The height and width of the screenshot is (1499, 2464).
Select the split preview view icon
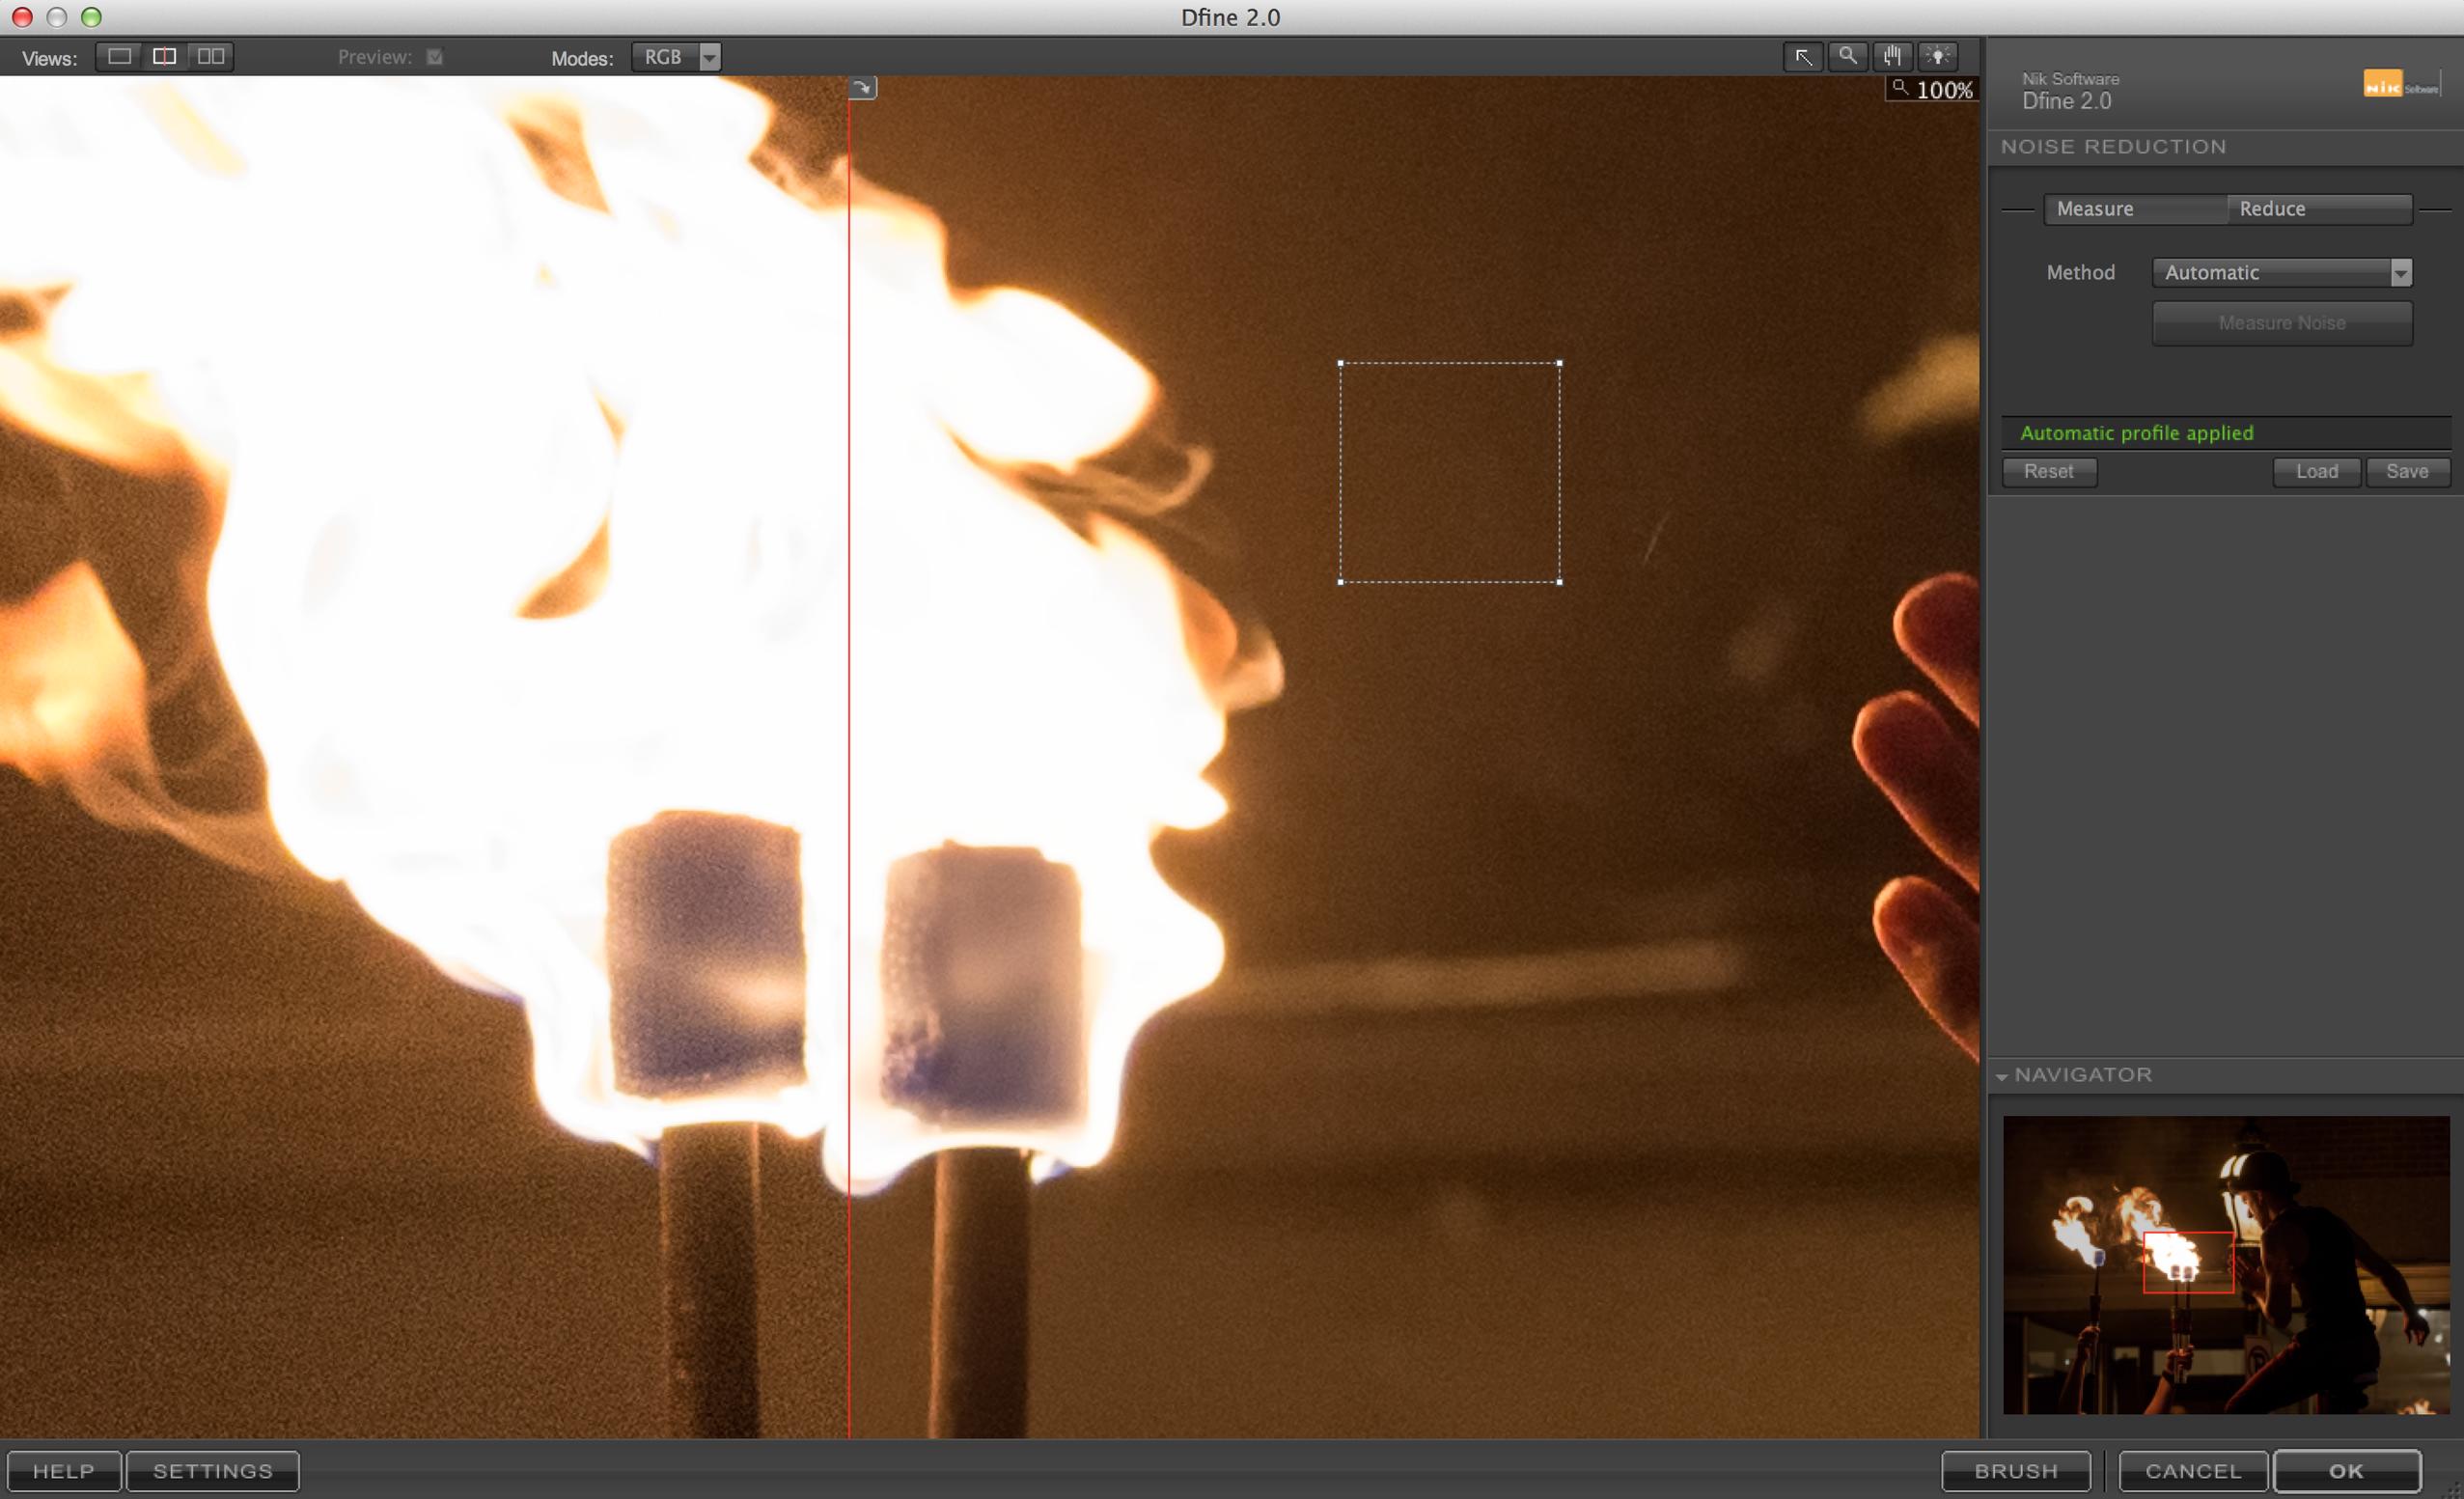(165, 56)
